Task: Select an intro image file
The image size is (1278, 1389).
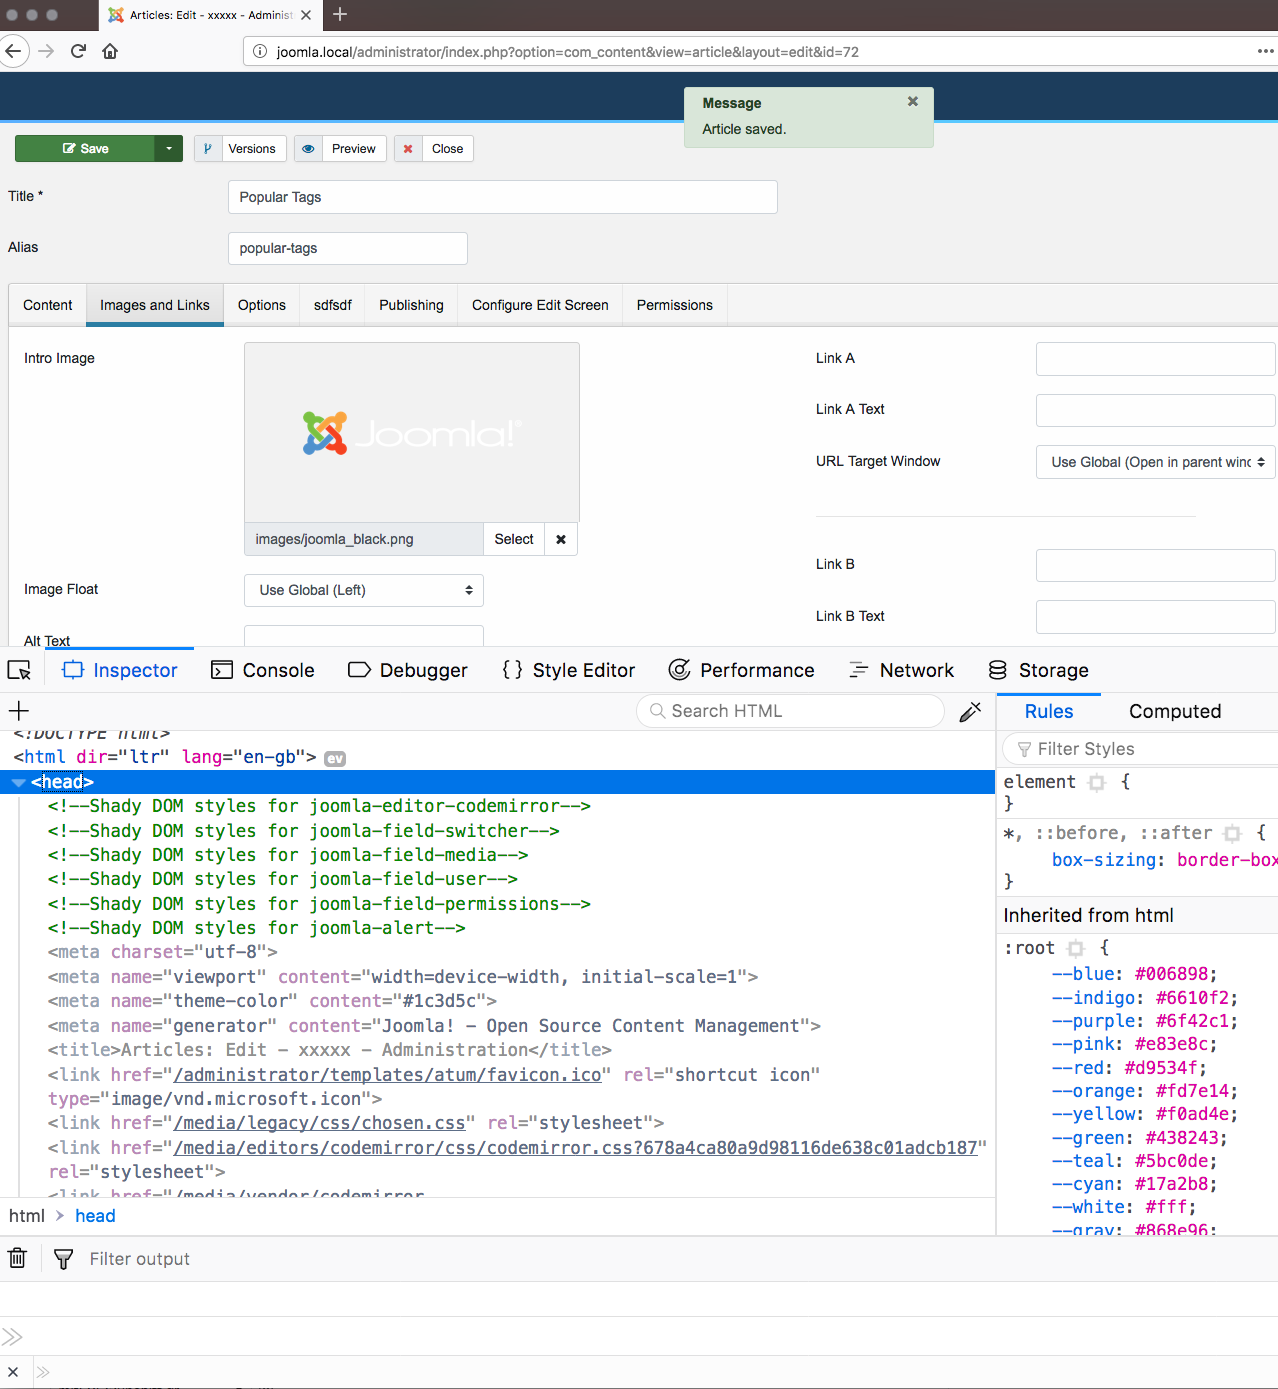Action: click(514, 539)
